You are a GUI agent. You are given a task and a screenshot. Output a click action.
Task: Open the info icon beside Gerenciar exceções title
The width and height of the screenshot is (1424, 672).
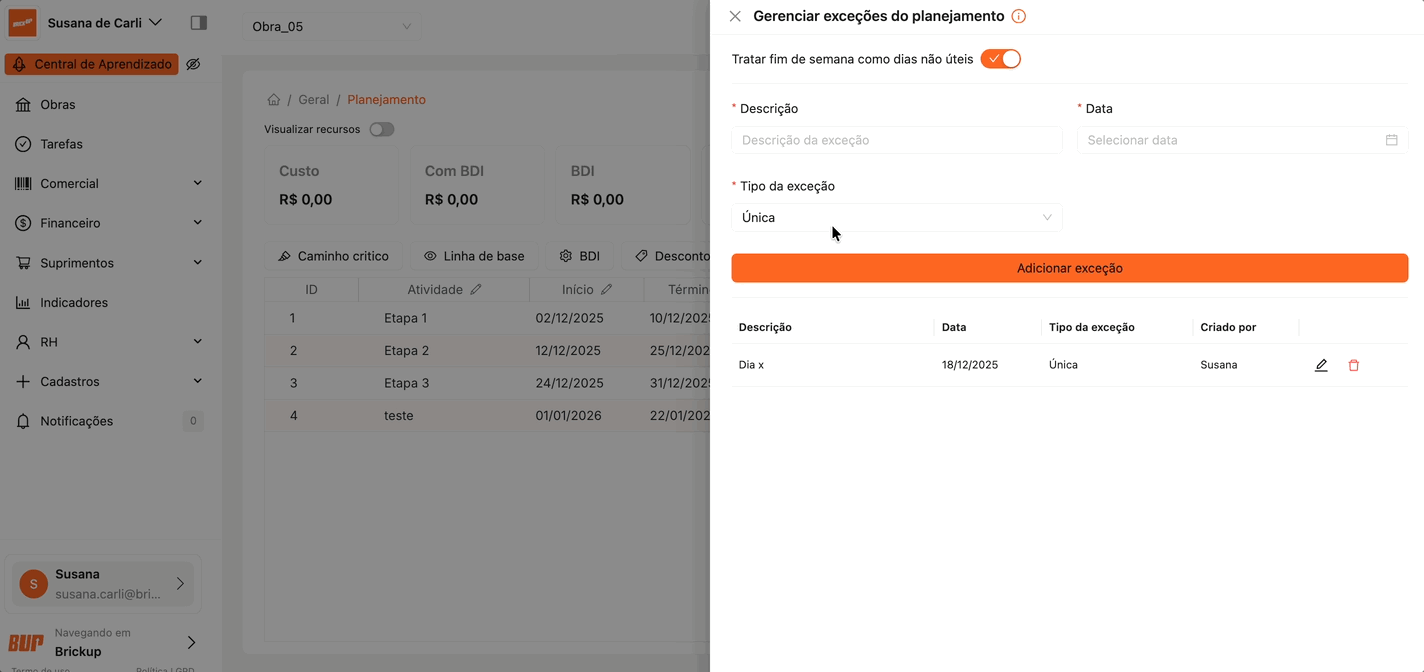1019,16
